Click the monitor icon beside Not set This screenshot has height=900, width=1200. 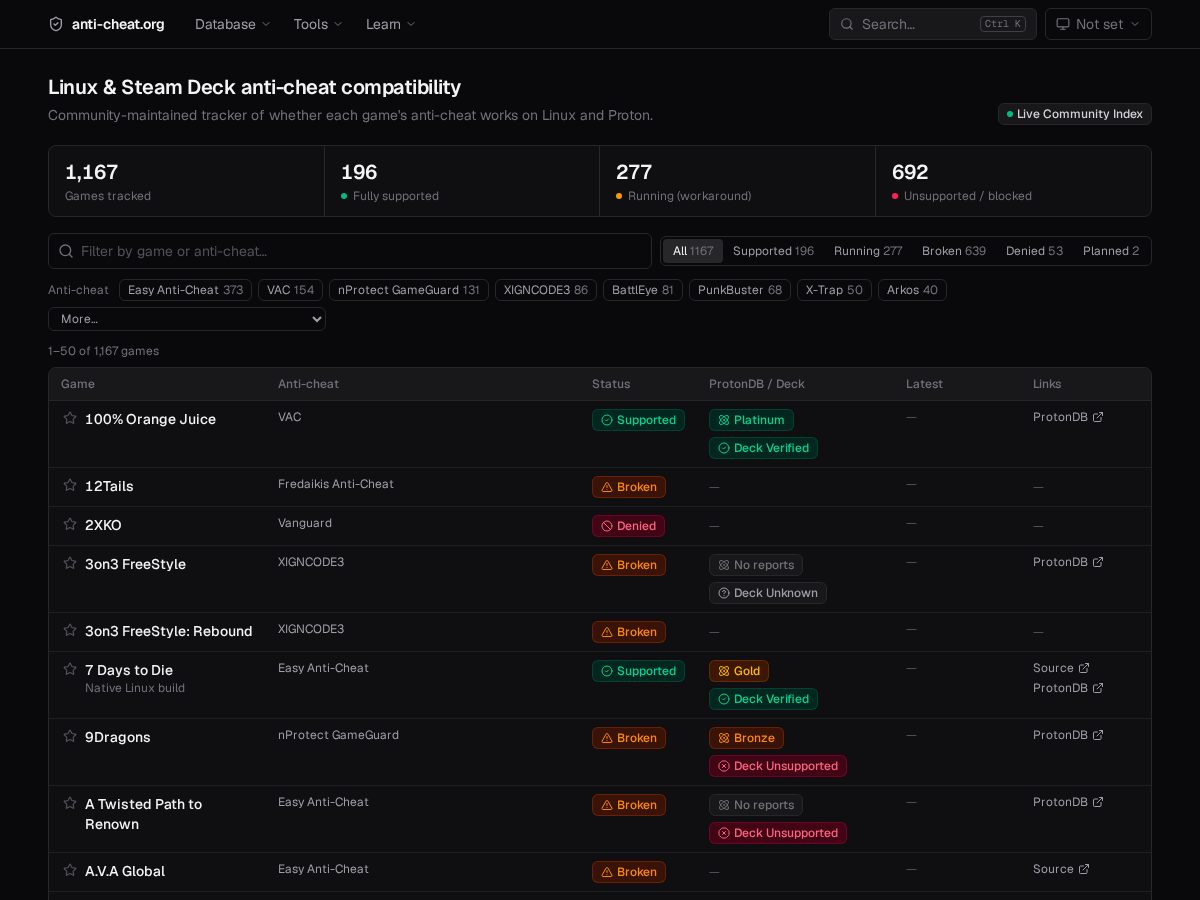[x=1063, y=24]
